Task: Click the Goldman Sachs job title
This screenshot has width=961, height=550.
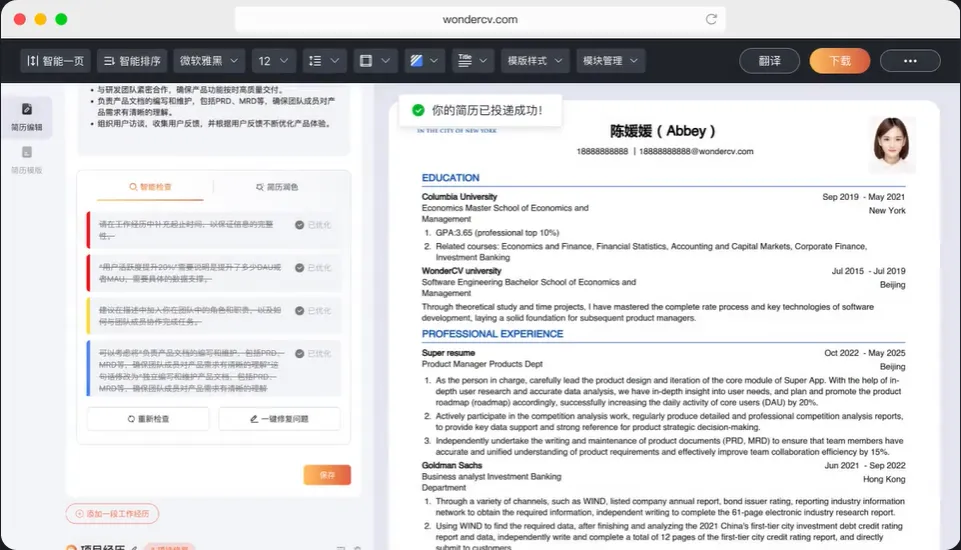Action: tap(452, 465)
